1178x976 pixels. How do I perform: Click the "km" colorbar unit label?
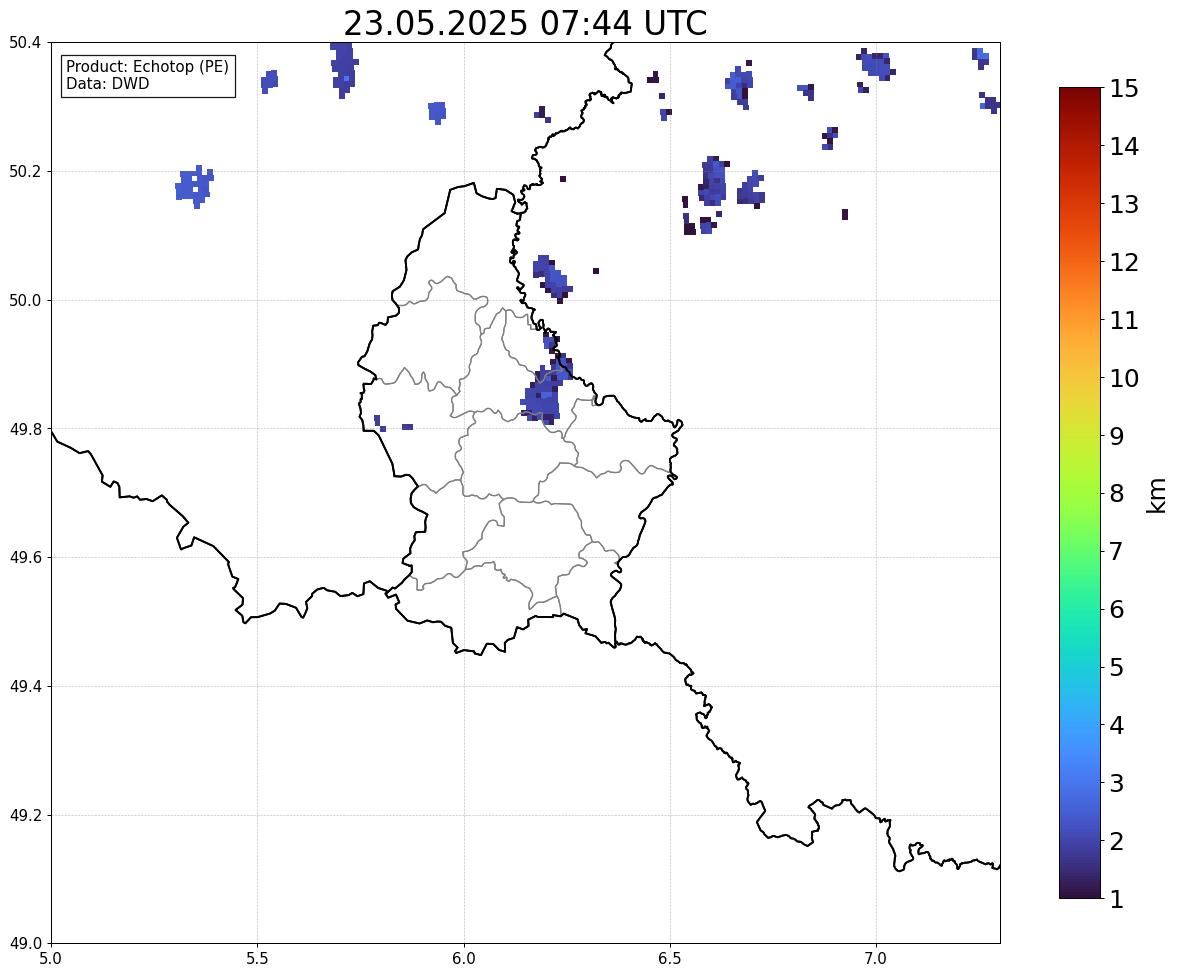point(1157,495)
